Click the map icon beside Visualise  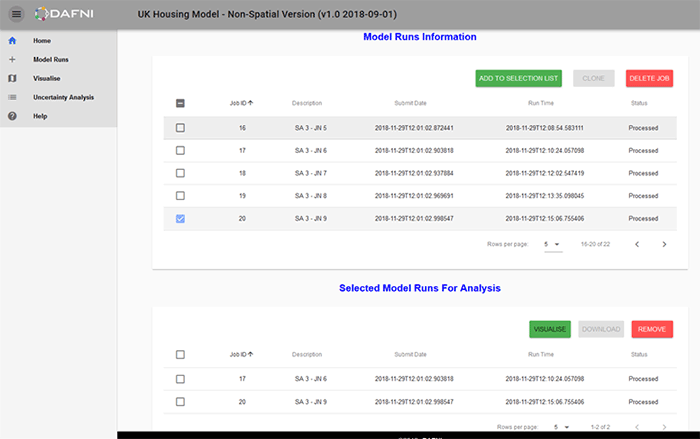coord(12,78)
